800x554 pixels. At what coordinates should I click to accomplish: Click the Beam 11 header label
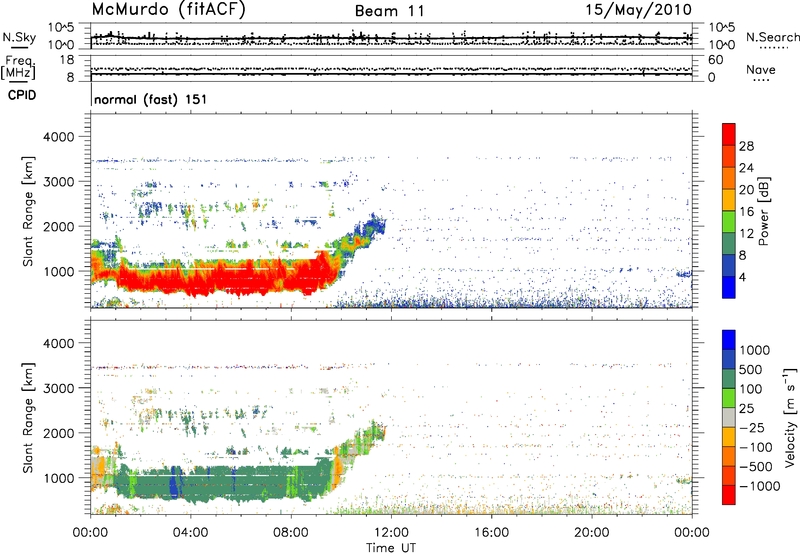pyautogui.click(x=390, y=11)
